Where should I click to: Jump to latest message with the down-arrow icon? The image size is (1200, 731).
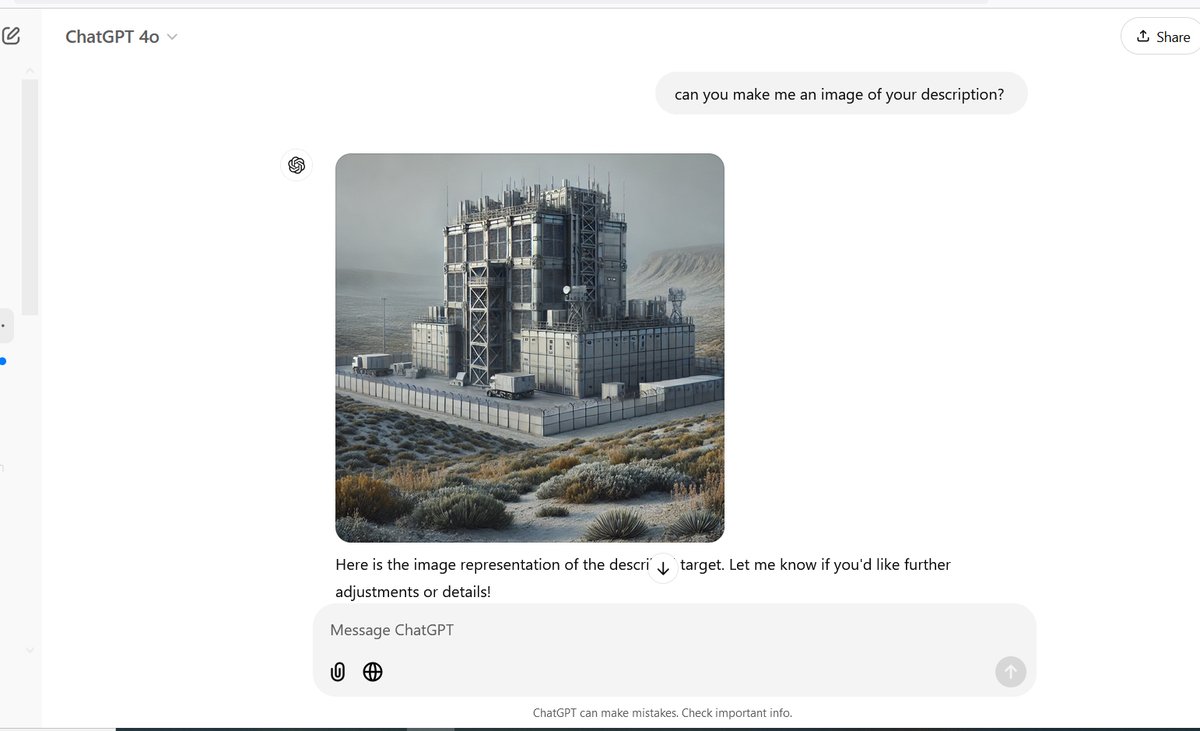click(x=663, y=567)
